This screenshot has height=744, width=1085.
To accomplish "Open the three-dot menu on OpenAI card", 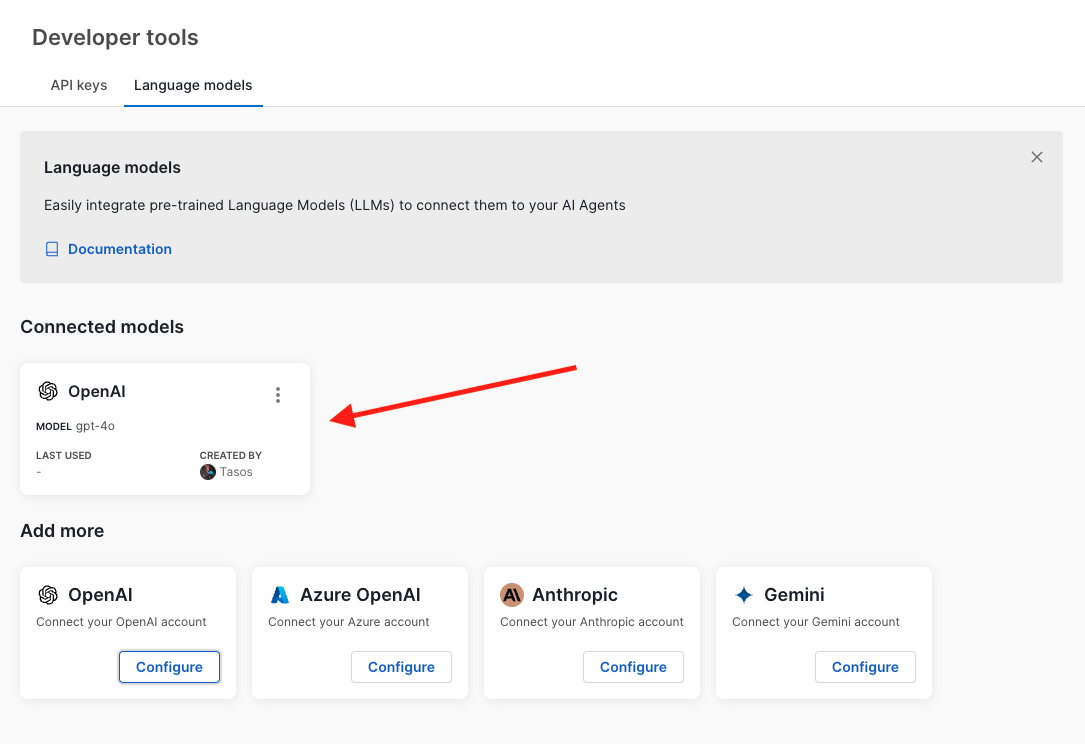I will [x=278, y=395].
